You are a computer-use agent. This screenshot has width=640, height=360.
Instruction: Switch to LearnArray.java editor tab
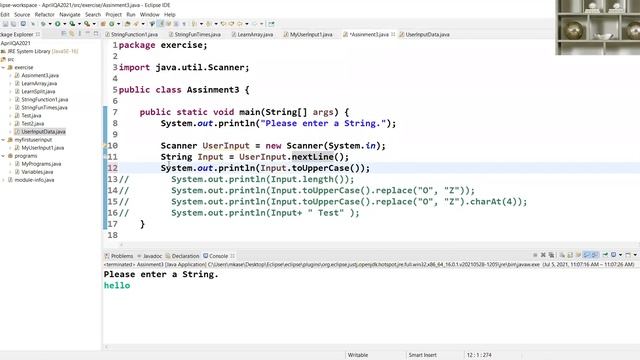click(252, 35)
